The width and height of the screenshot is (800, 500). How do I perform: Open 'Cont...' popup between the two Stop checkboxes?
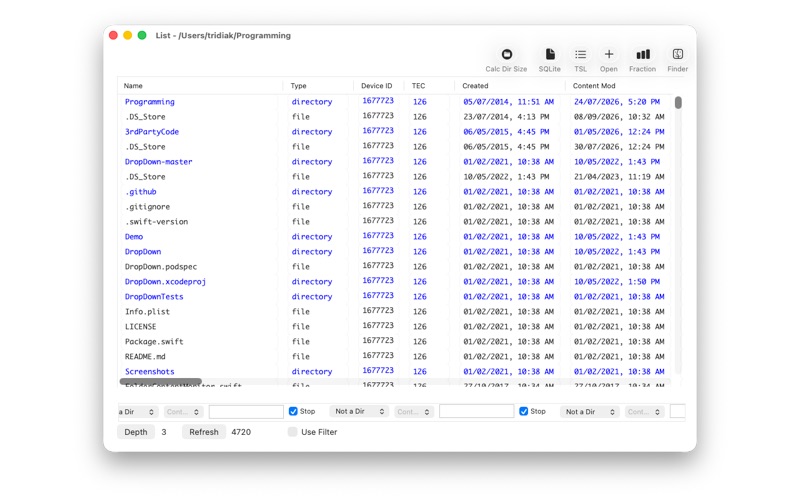point(413,412)
